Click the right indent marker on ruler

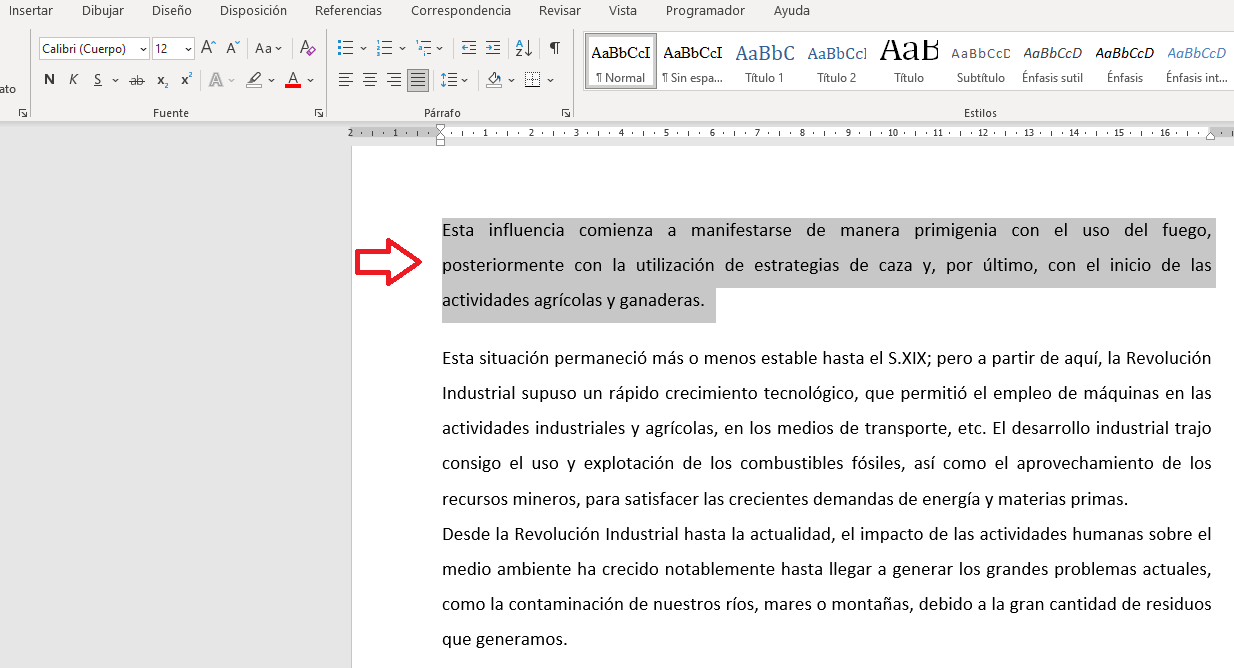(1211, 135)
